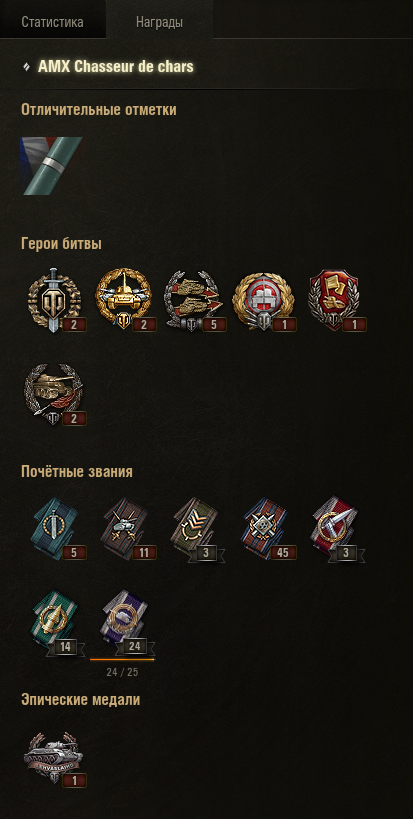Switch to the Статистика tab
Screen dimensions: 413x819
[52, 22]
